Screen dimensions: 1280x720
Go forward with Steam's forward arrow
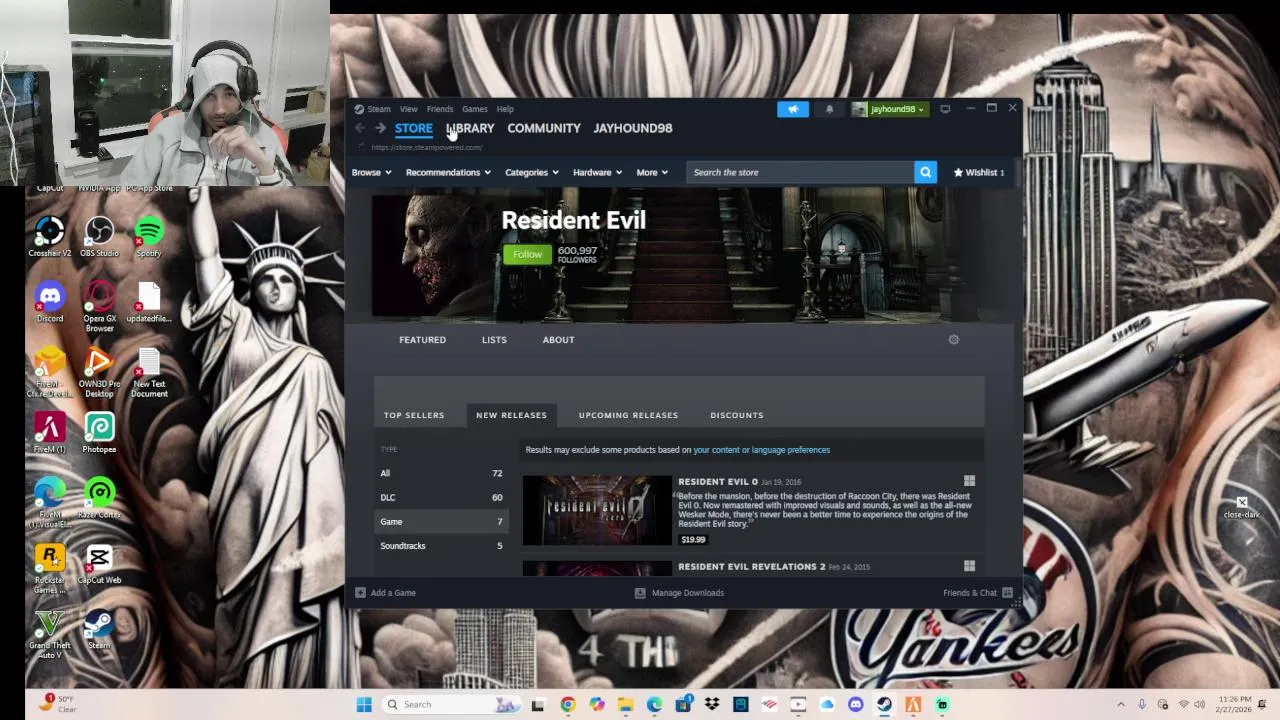[x=380, y=128]
